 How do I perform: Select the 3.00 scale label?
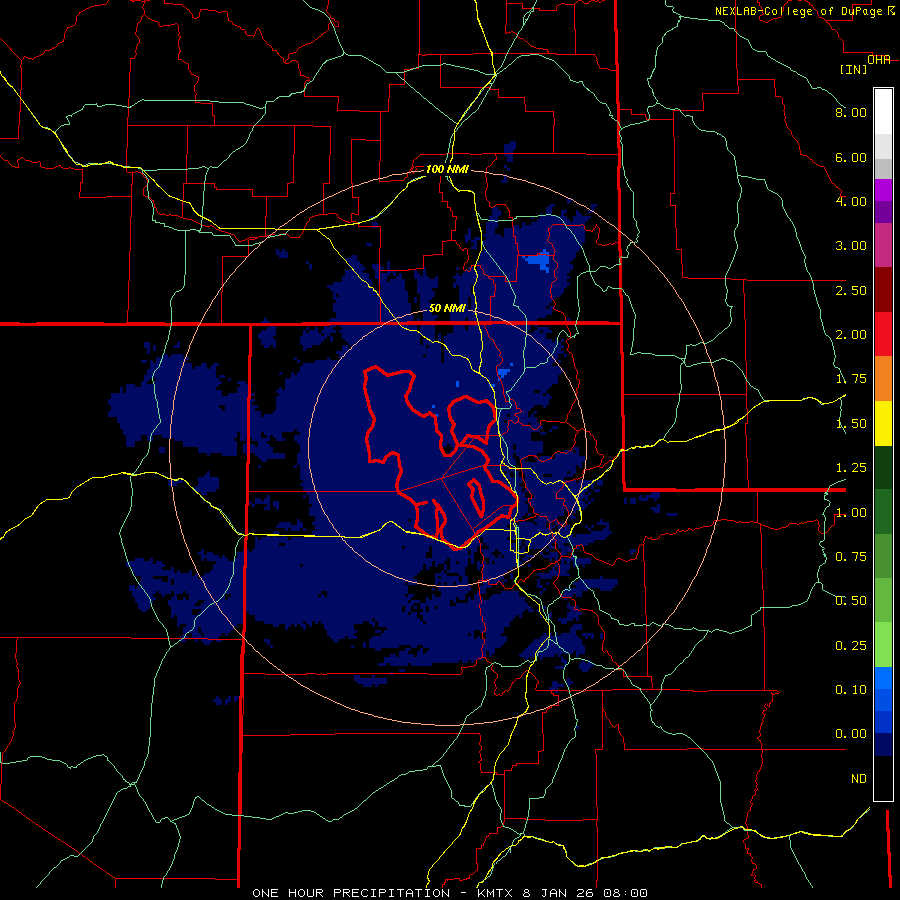(x=851, y=246)
